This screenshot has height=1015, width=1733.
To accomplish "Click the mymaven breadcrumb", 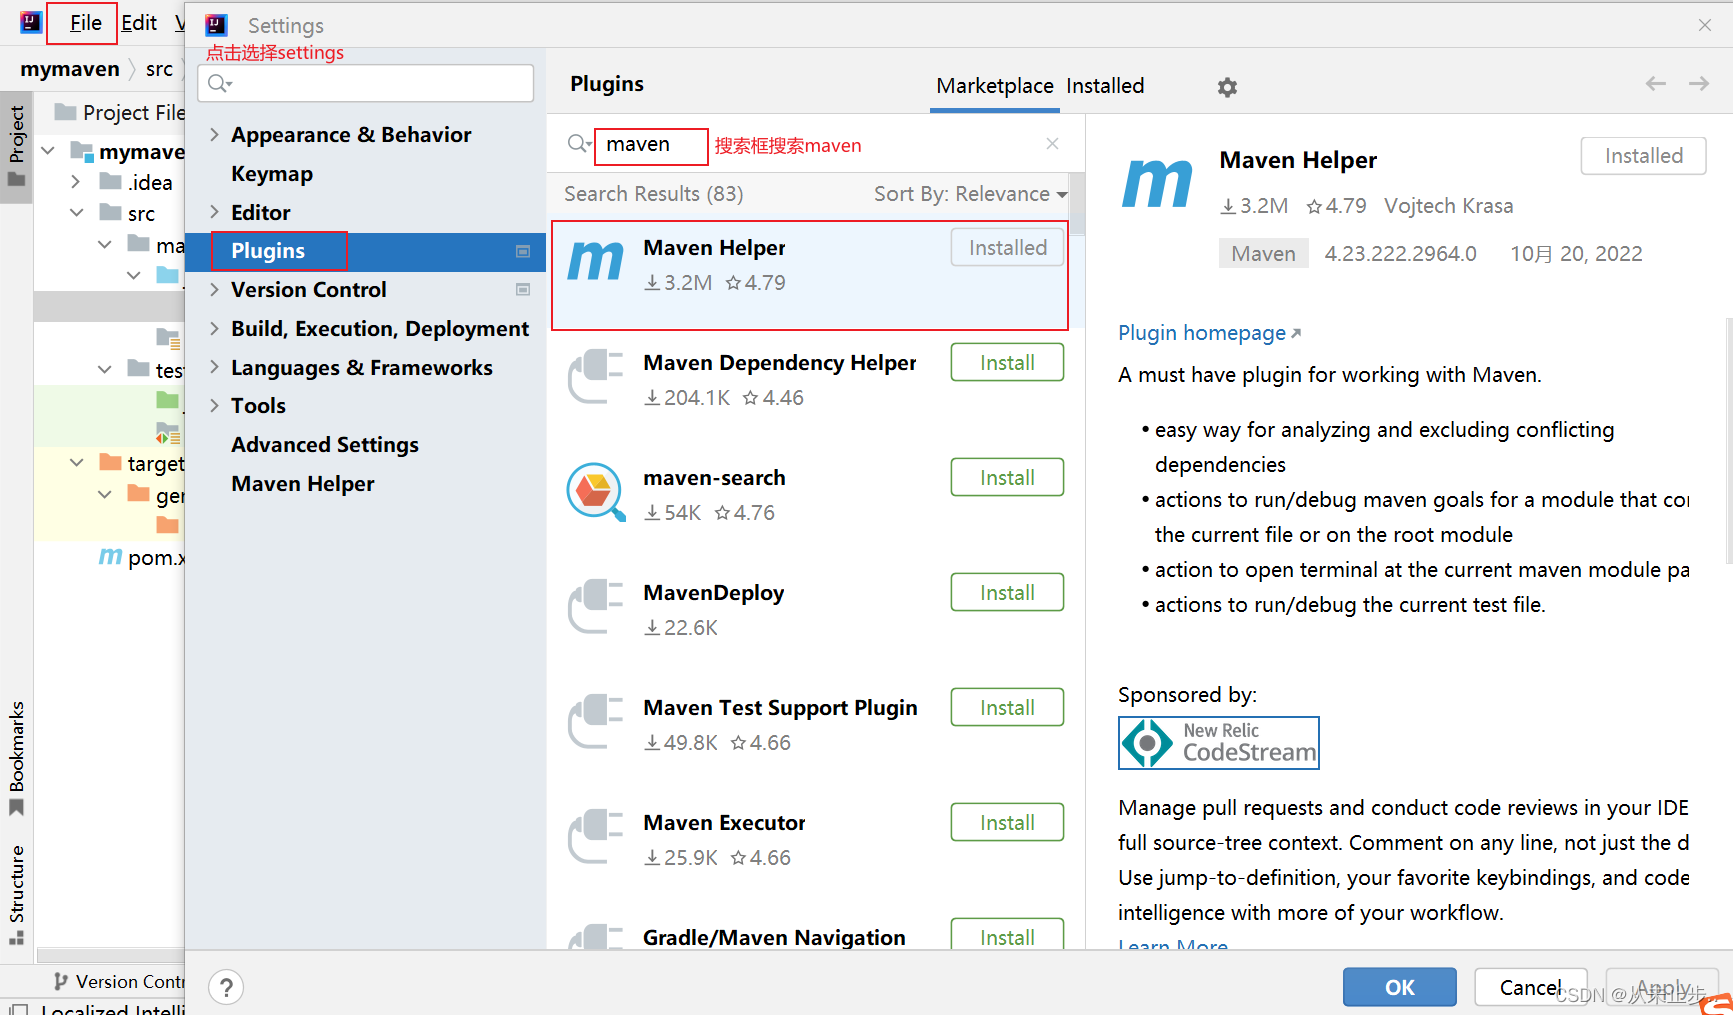I will 70,69.
